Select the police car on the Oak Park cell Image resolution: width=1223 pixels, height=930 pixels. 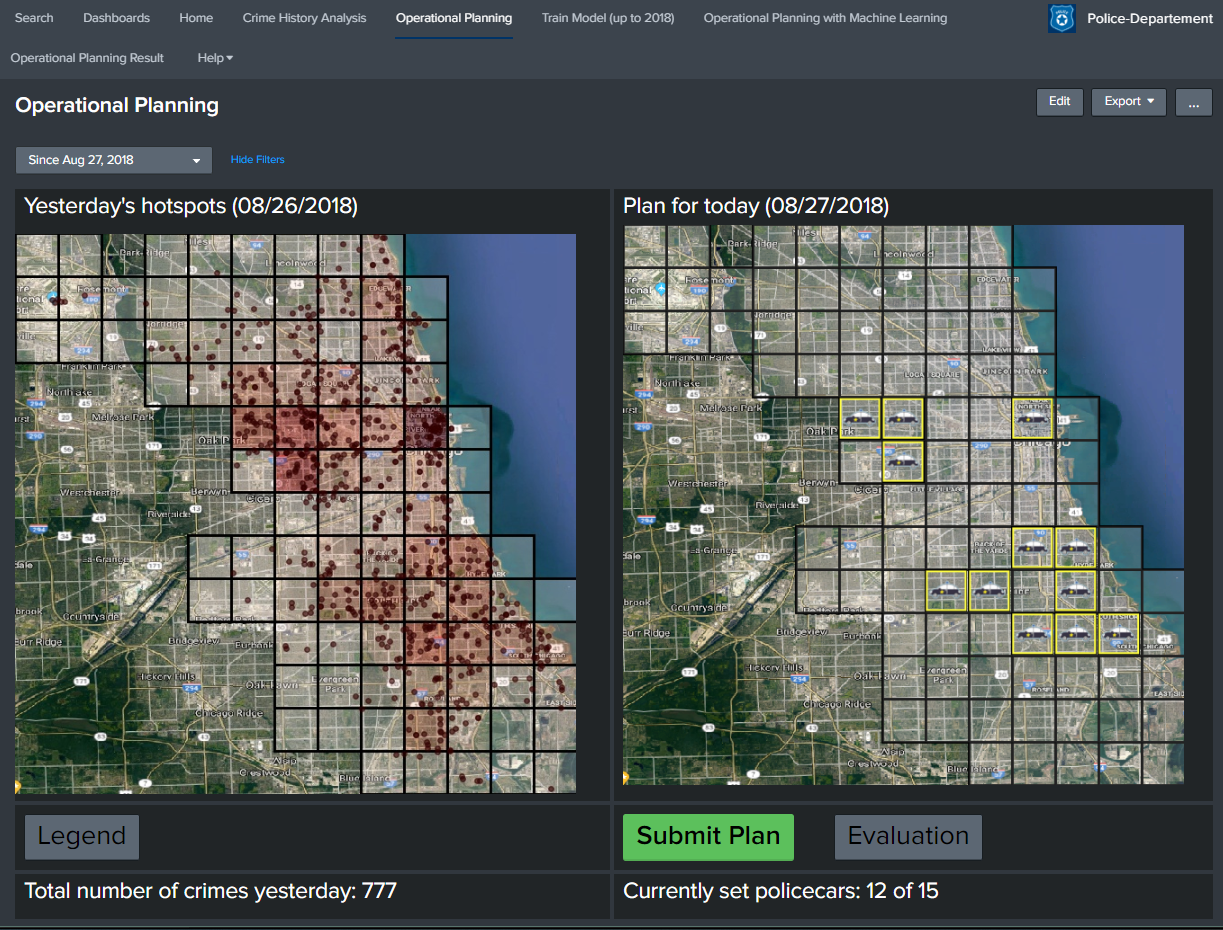coord(860,418)
